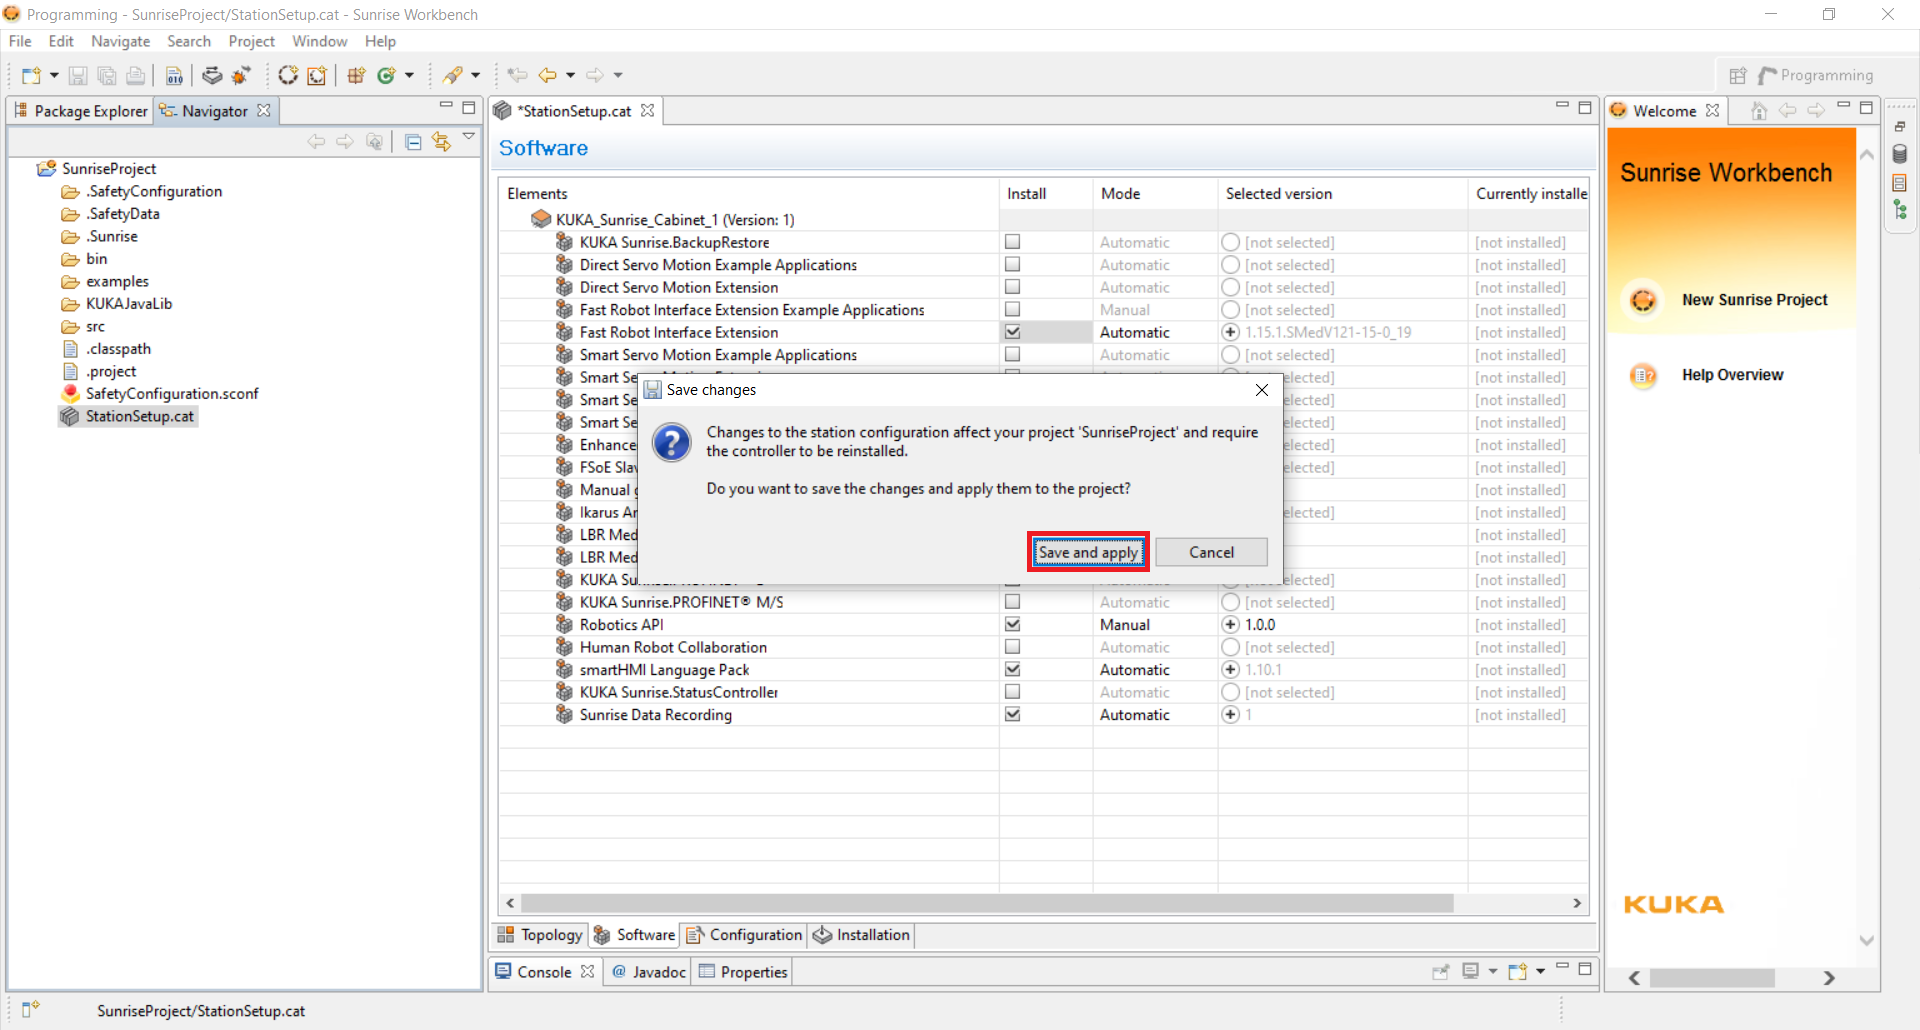Click the Last Edit Location arrow icon
The image size is (1920, 1030).
(517, 75)
